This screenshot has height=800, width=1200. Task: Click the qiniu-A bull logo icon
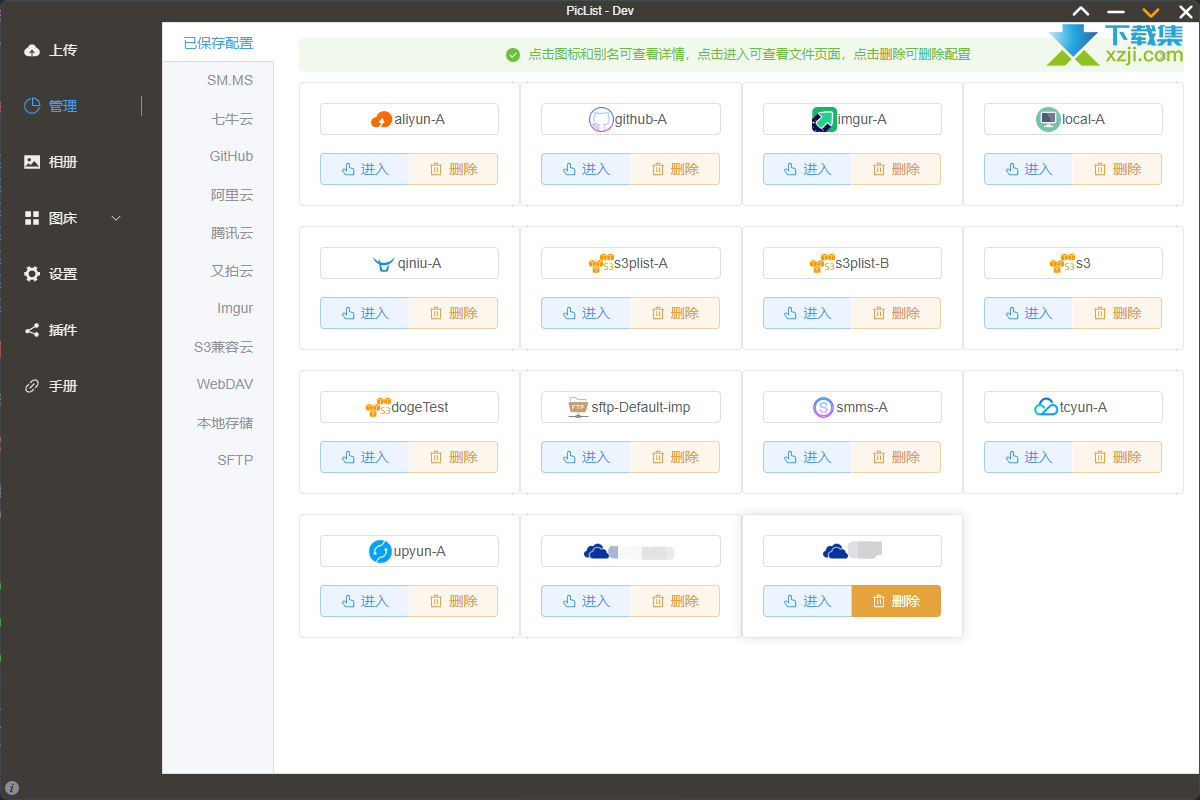(x=383, y=264)
